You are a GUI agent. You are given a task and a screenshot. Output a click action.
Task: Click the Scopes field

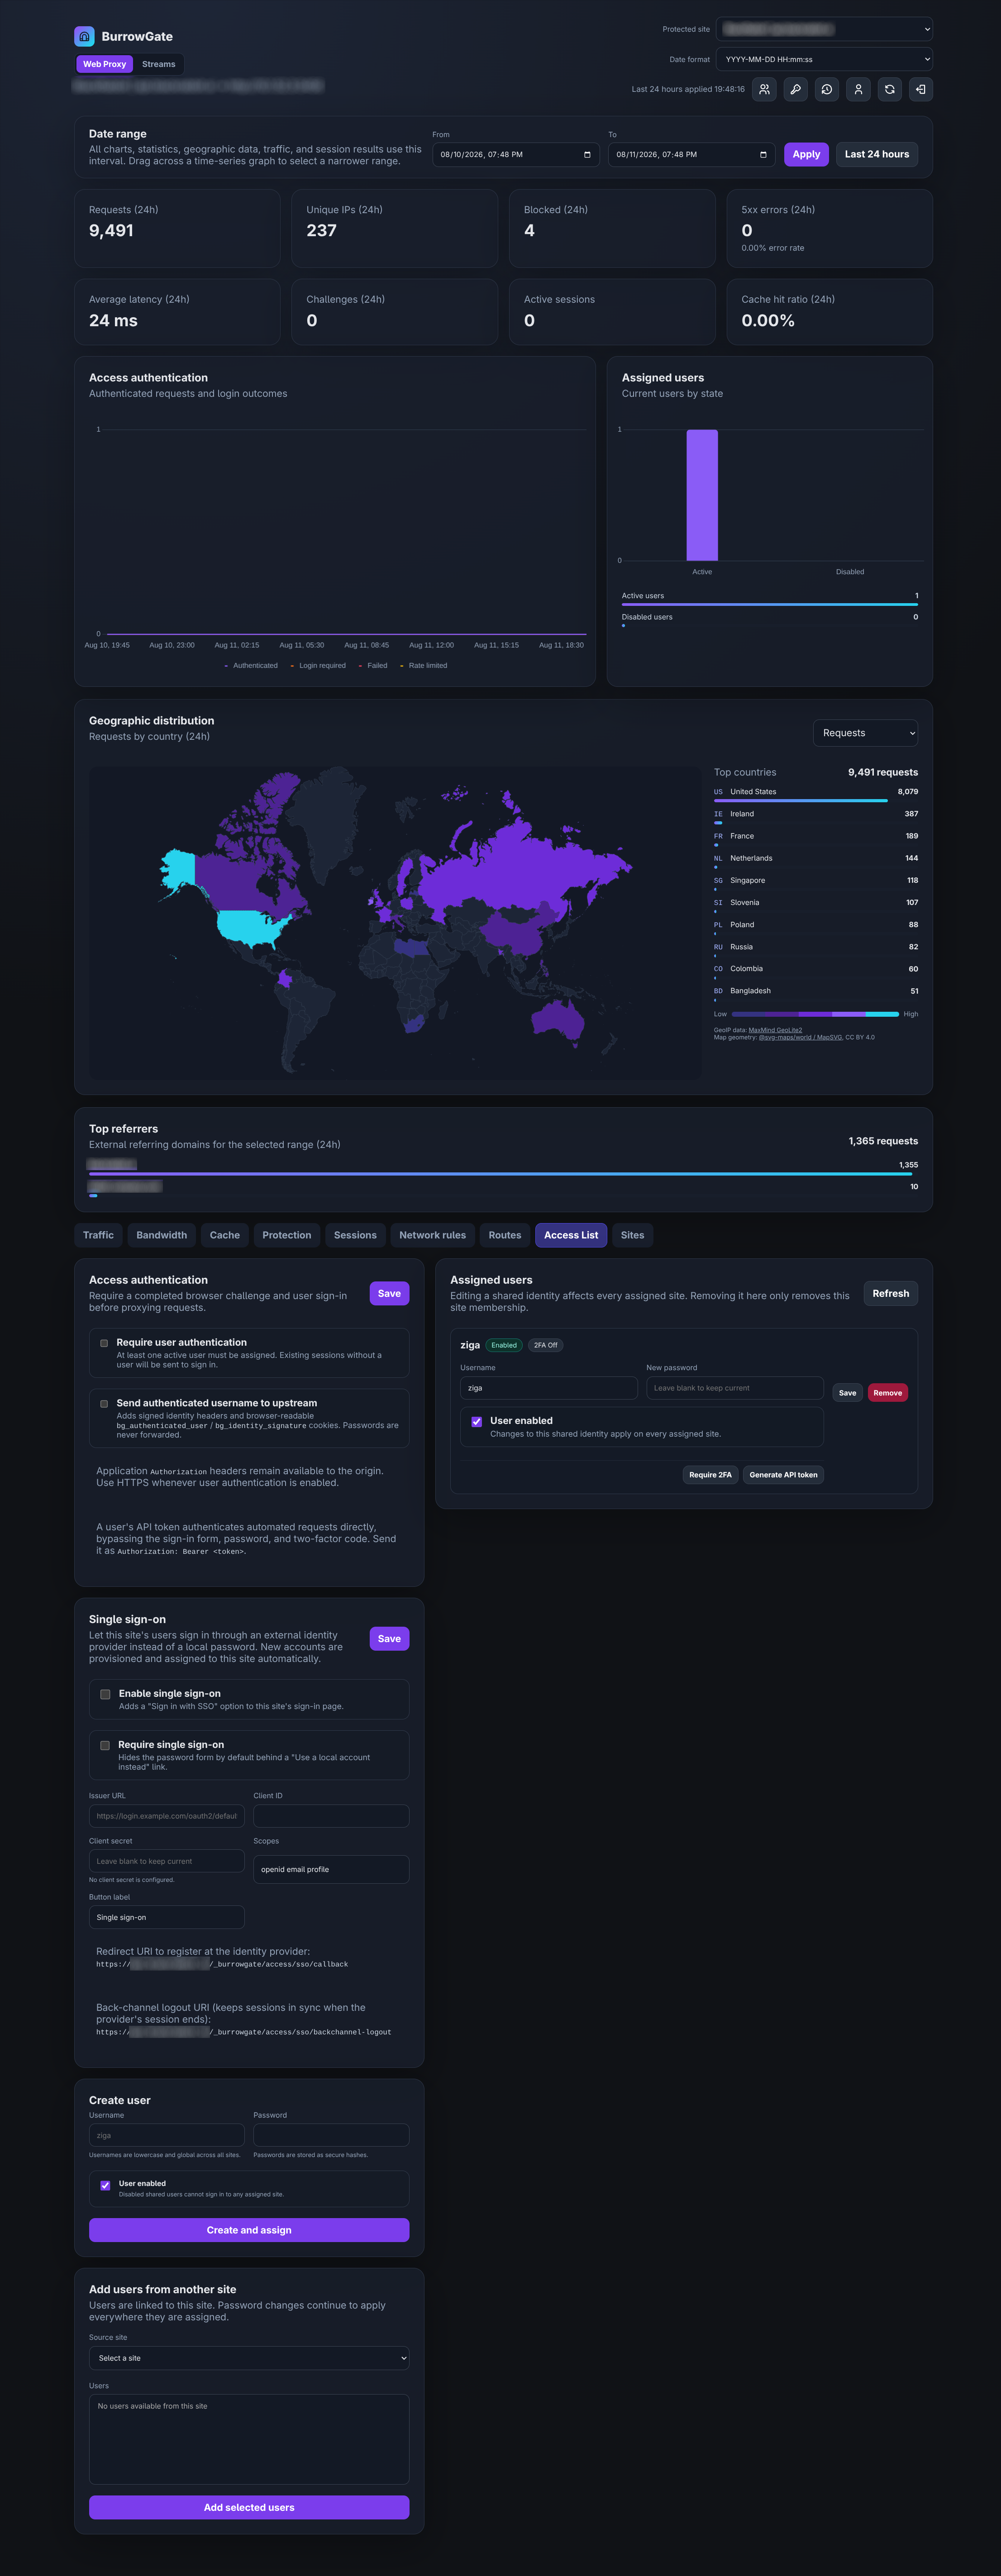coord(331,1869)
